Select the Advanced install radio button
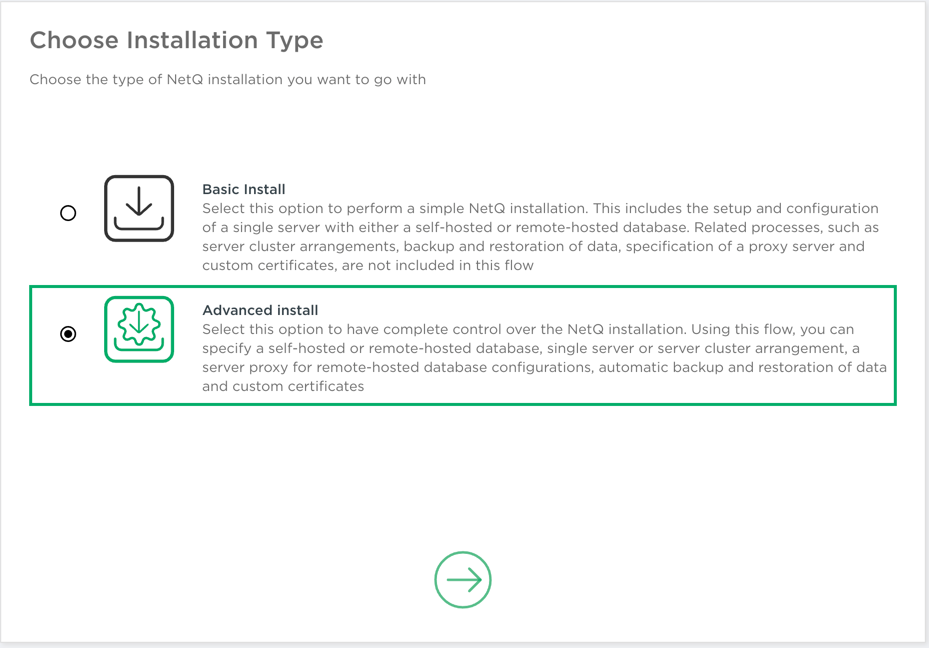Image resolution: width=929 pixels, height=648 pixels. pyautogui.click(x=68, y=334)
